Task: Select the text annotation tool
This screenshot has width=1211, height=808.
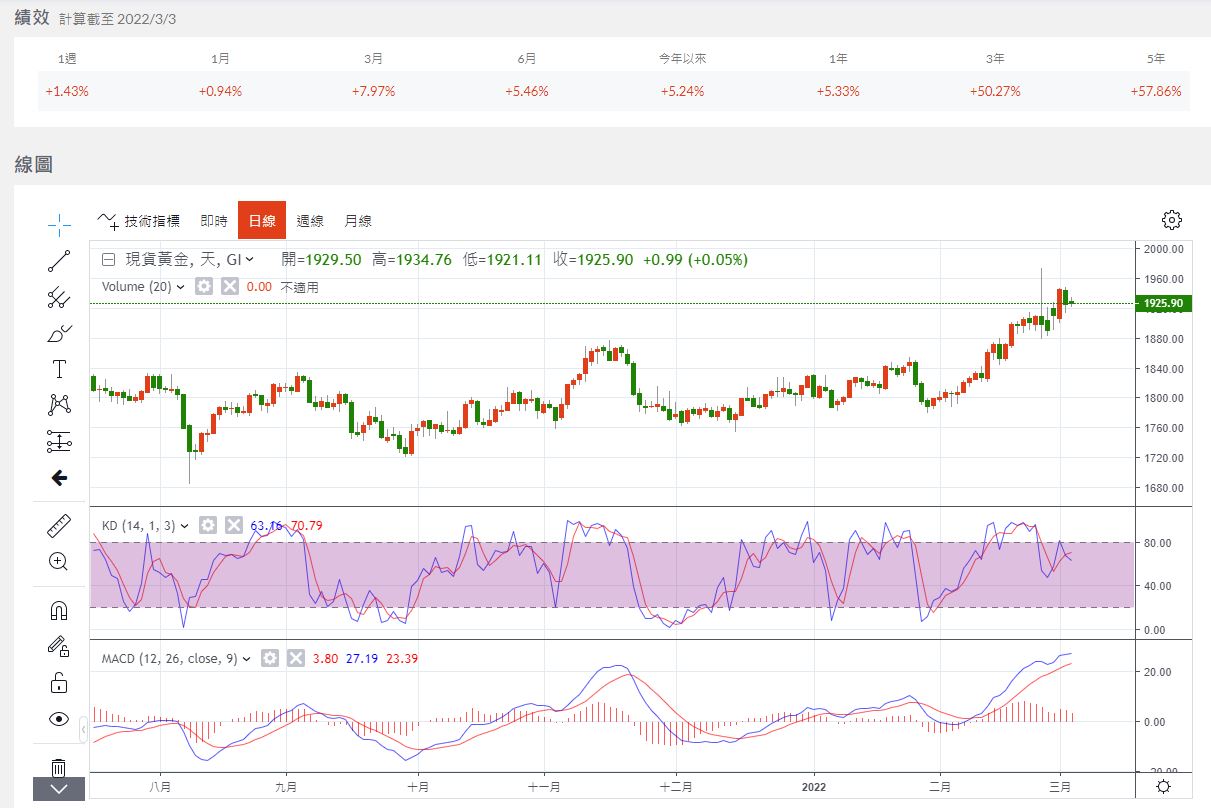Action: point(59,369)
